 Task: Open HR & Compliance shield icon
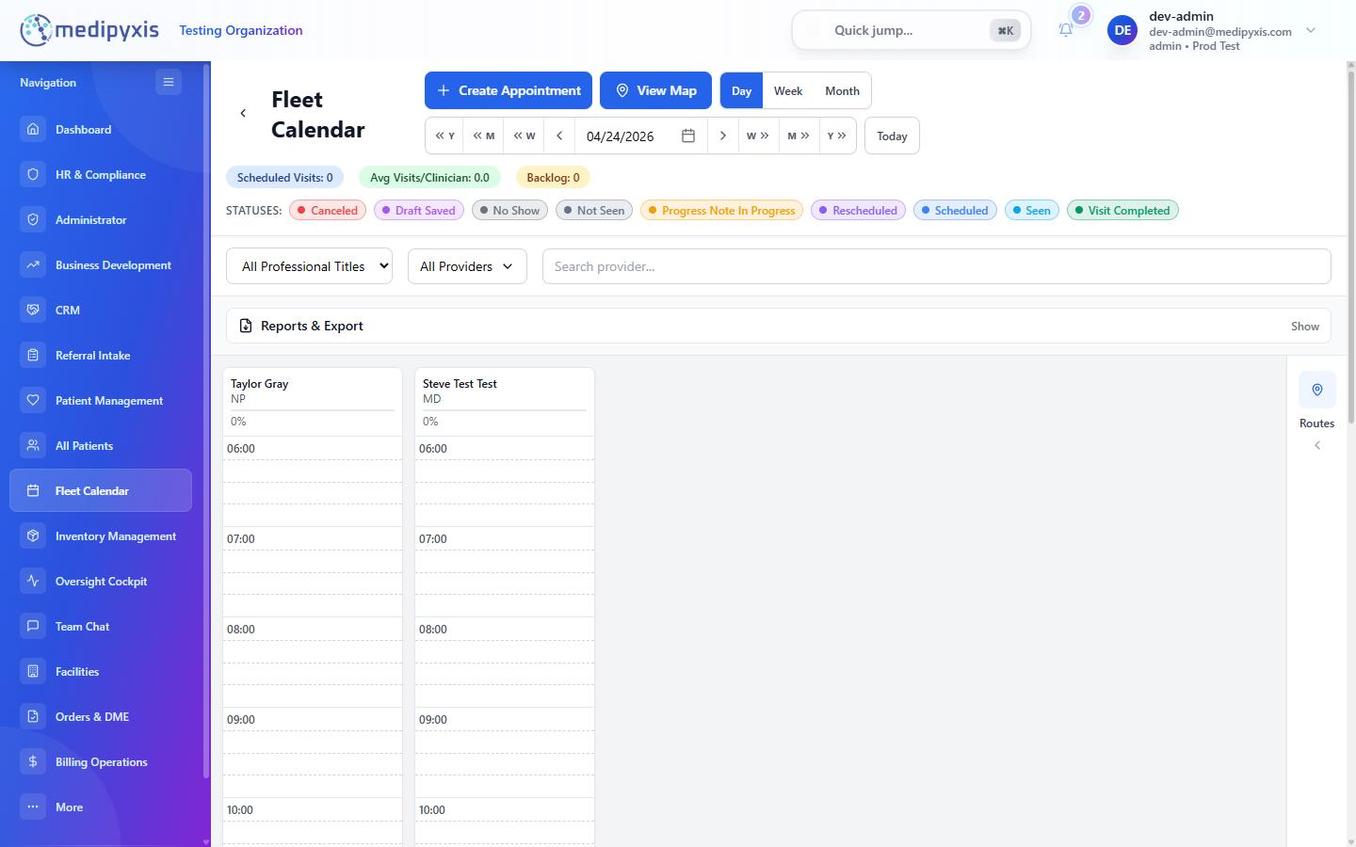[33, 174]
